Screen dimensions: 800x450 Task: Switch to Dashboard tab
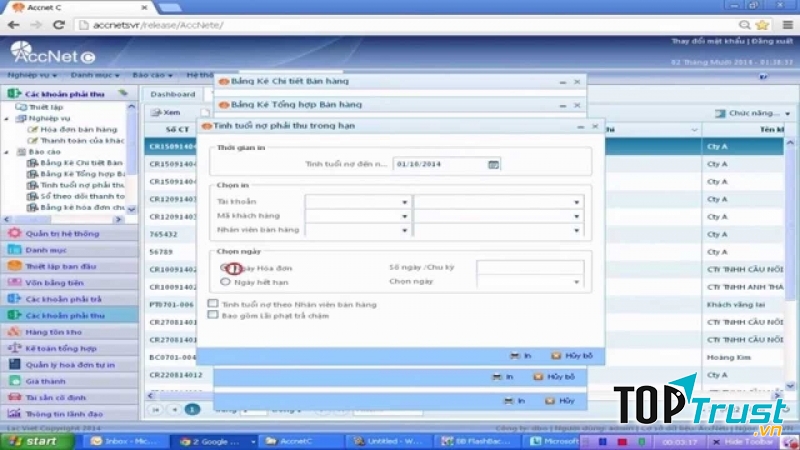click(173, 94)
